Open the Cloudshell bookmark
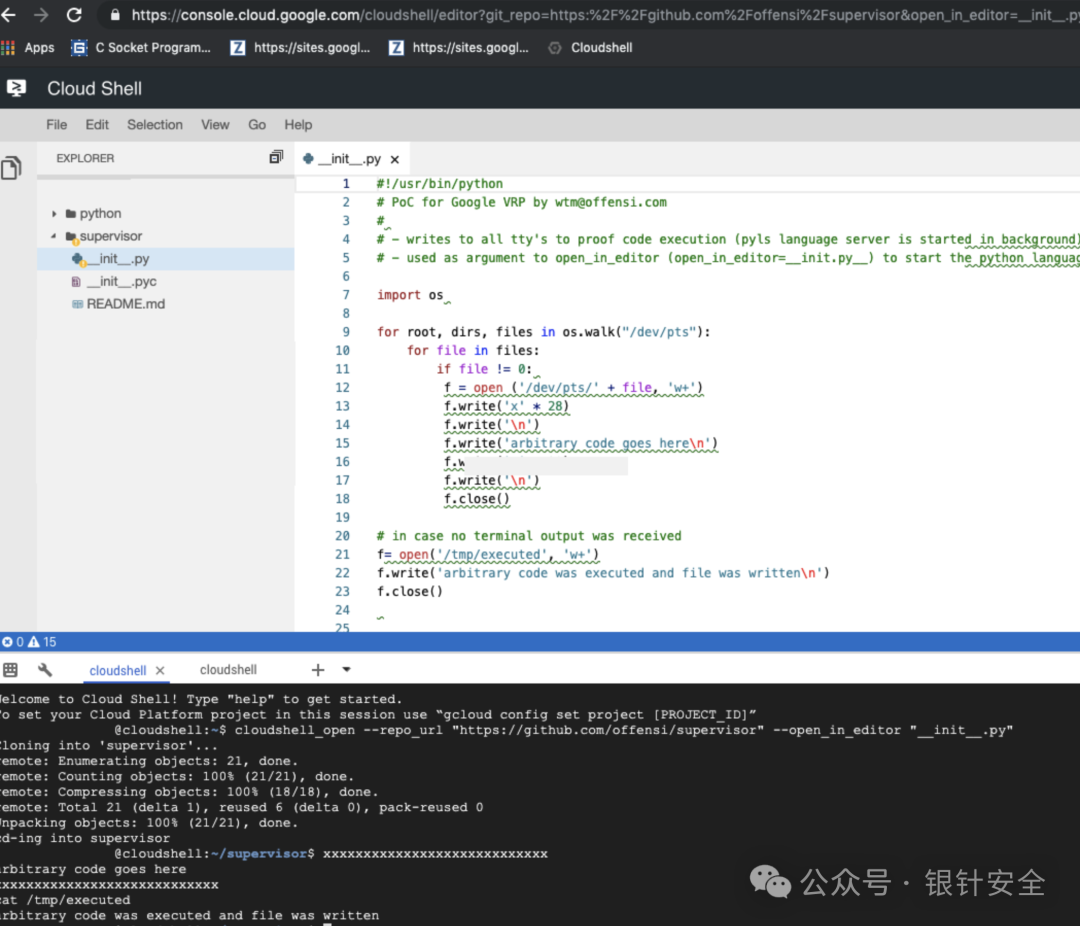The width and height of the screenshot is (1080, 926). [x=590, y=48]
